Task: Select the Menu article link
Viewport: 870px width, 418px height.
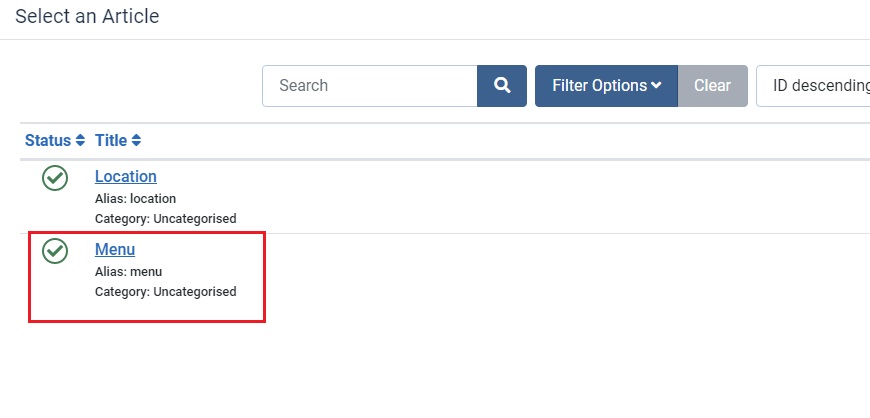Action: pyautogui.click(x=115, y=249)
